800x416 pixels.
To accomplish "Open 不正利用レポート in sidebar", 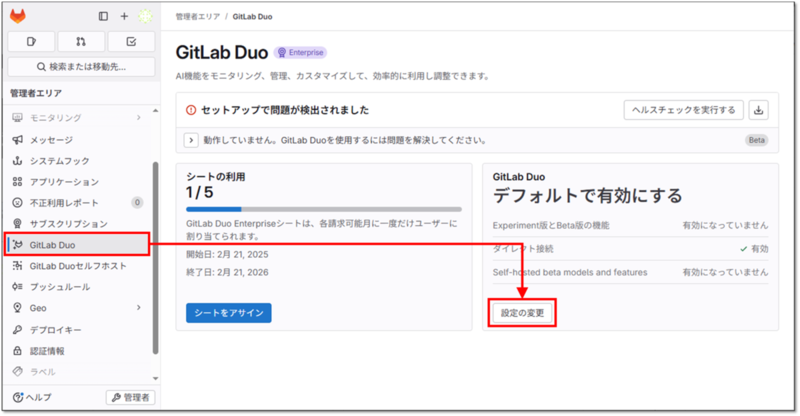I will (x=77, y=203).
